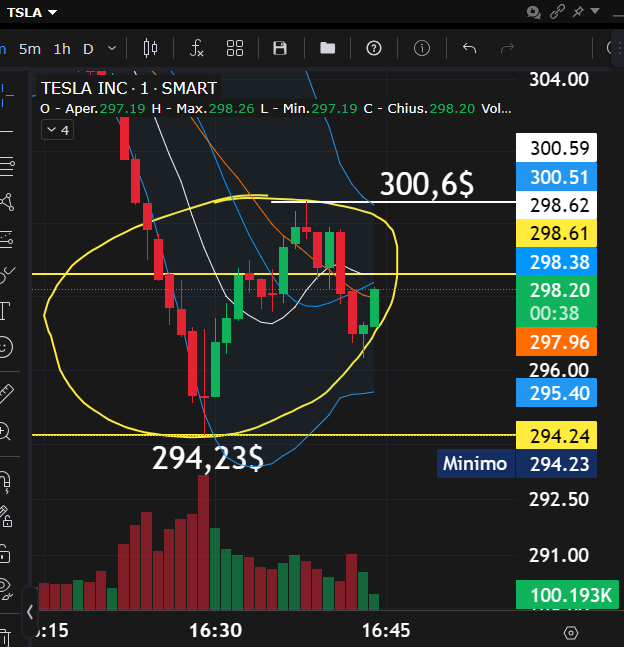Screen dimensions: 624x647
Task: Undo the last chart action
Action: click(469, 48)
